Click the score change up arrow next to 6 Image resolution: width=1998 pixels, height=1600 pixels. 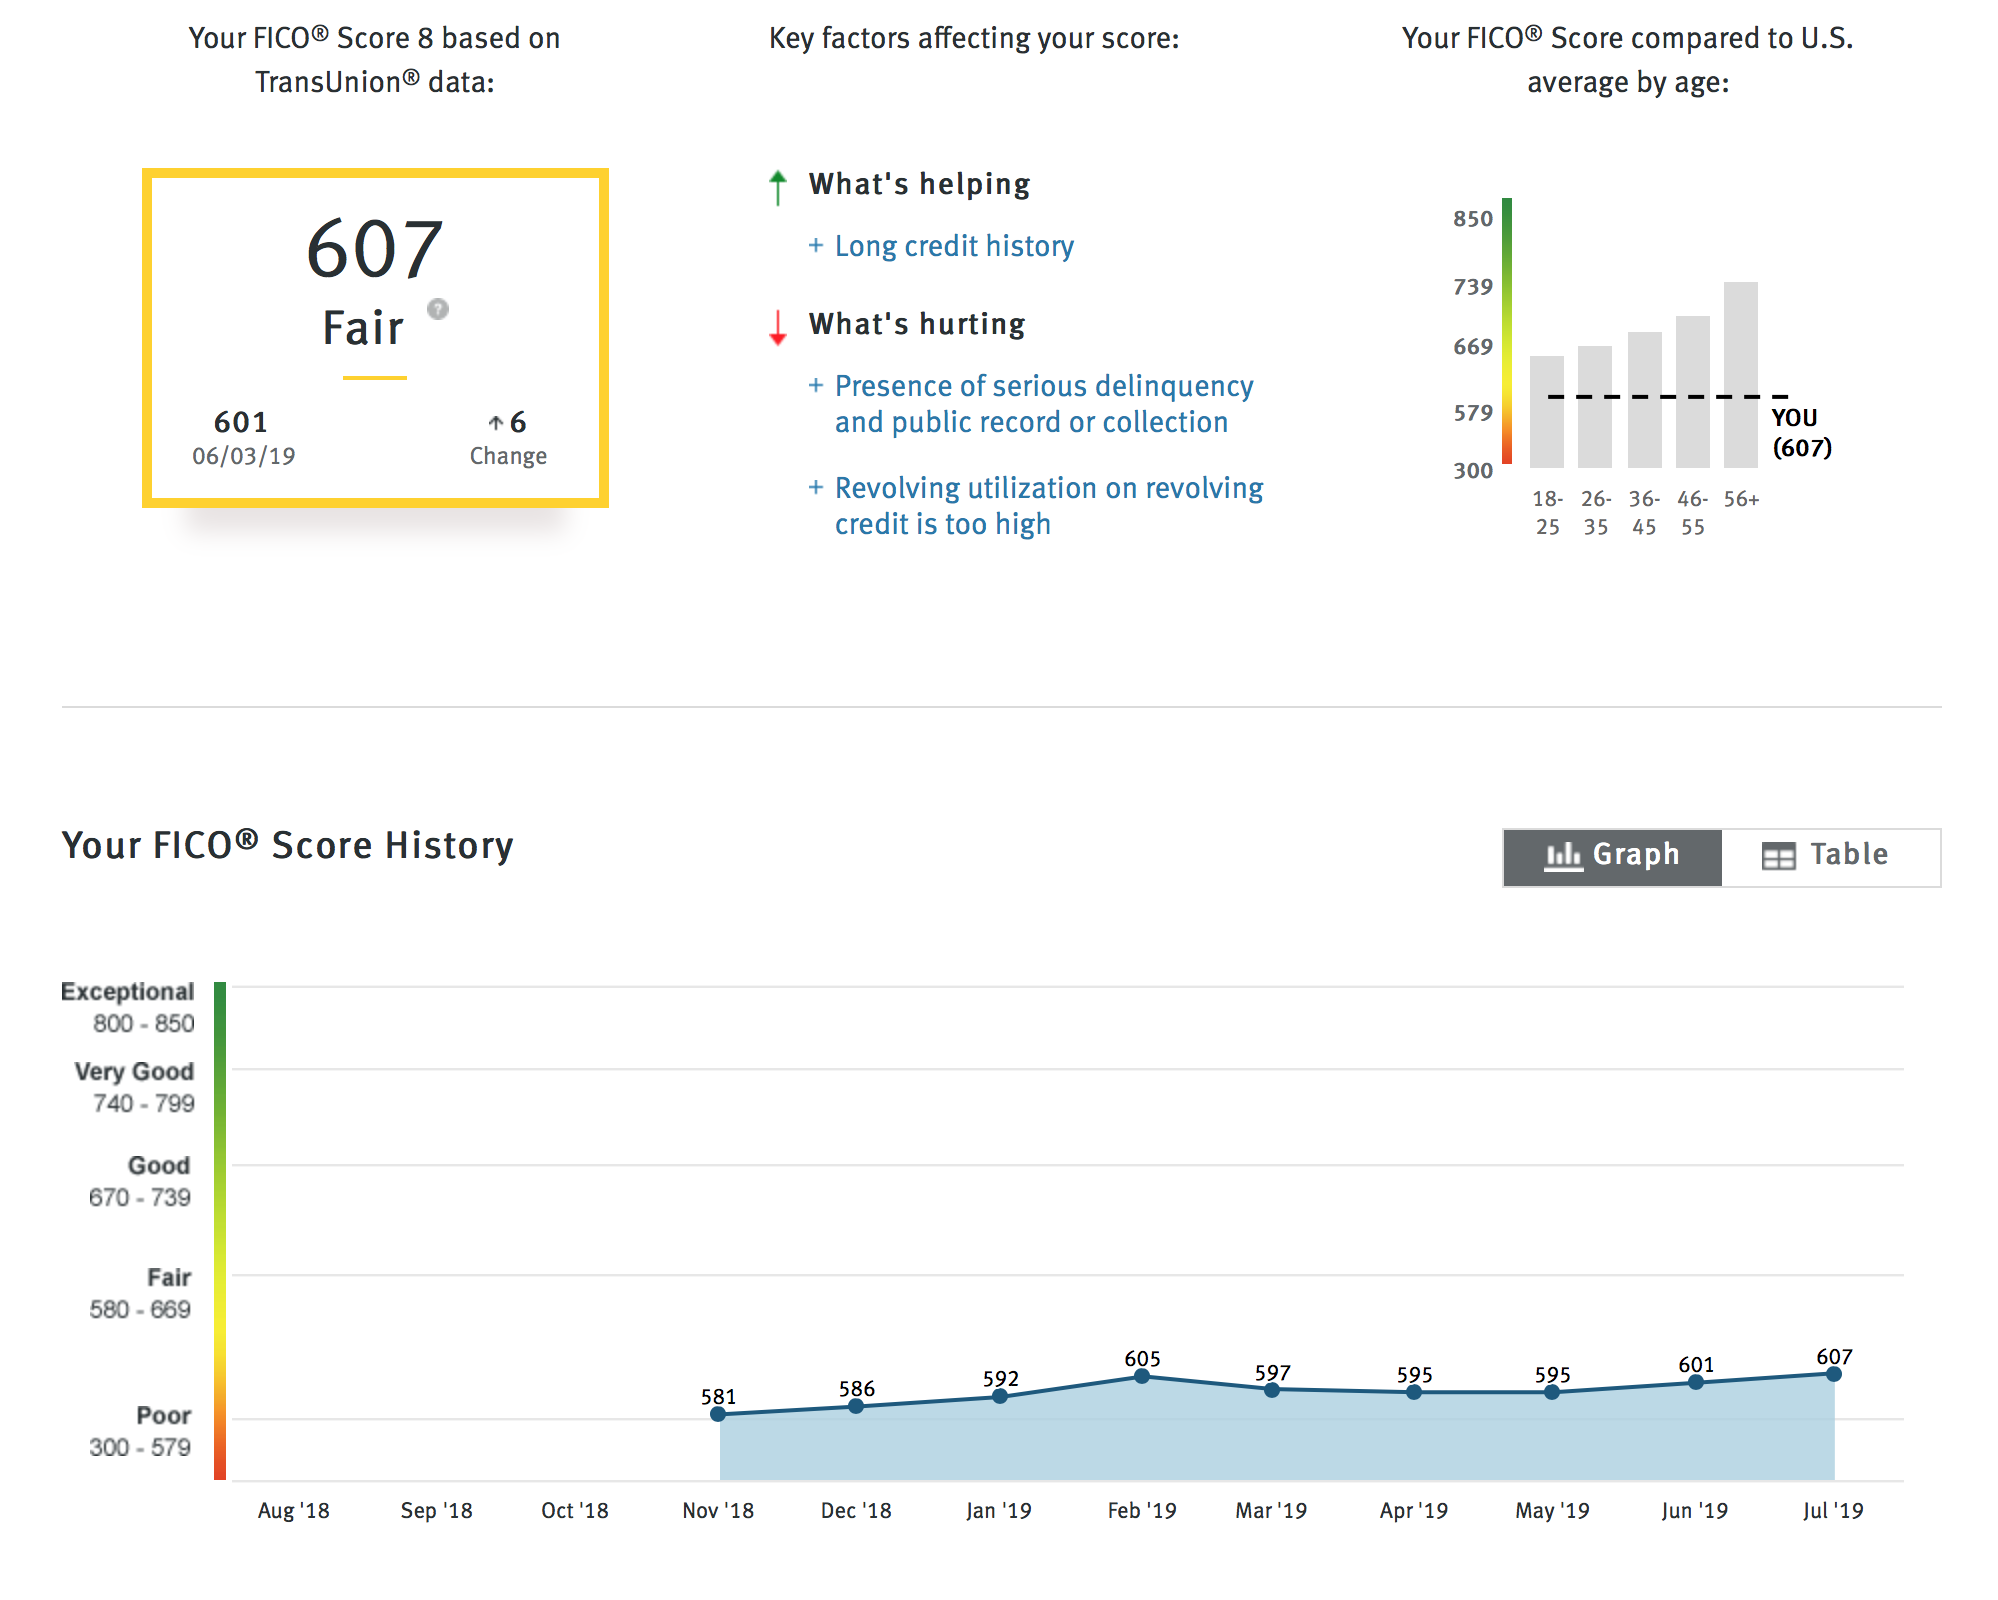click(x=495, y=423)
